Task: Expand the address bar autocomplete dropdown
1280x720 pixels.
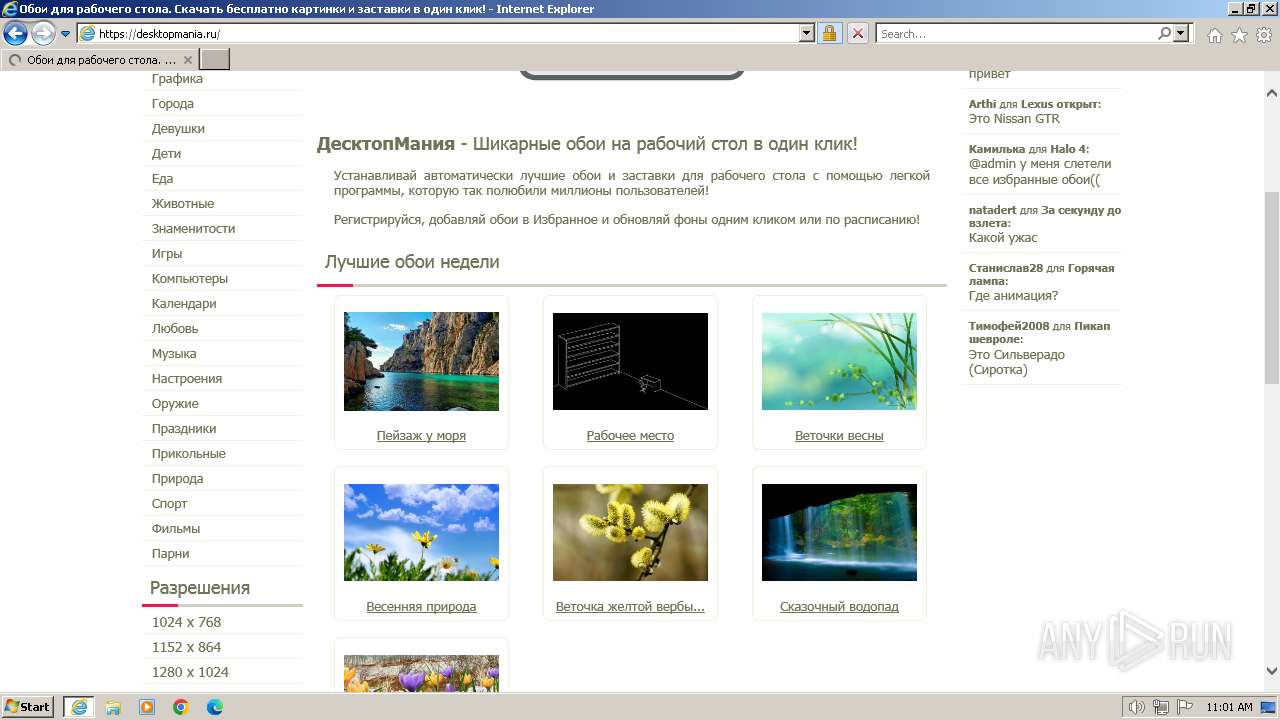Action: click(807, 33)
